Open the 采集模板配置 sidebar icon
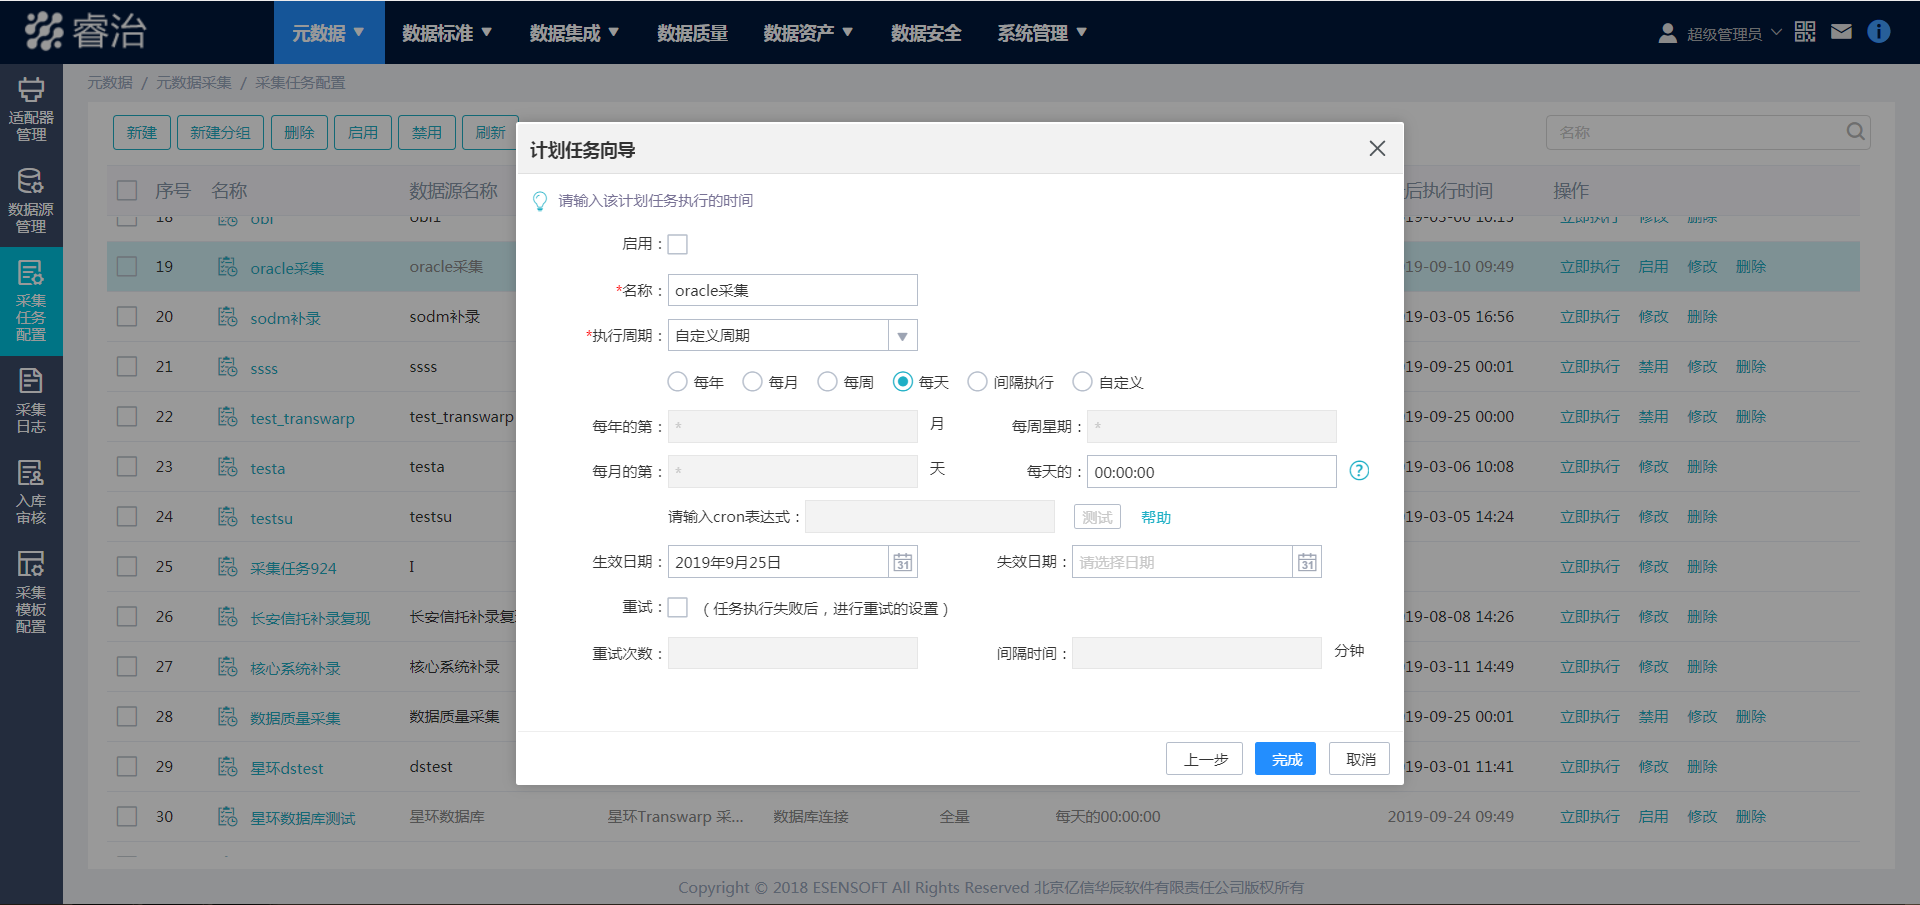The image size is (1920, 905). tap(31, 591)
